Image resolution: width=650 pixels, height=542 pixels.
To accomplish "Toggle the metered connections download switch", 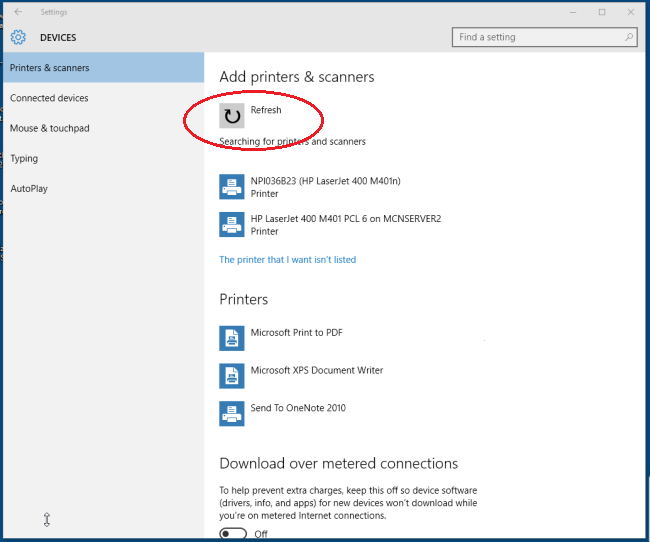I will [x=233, y=534].
